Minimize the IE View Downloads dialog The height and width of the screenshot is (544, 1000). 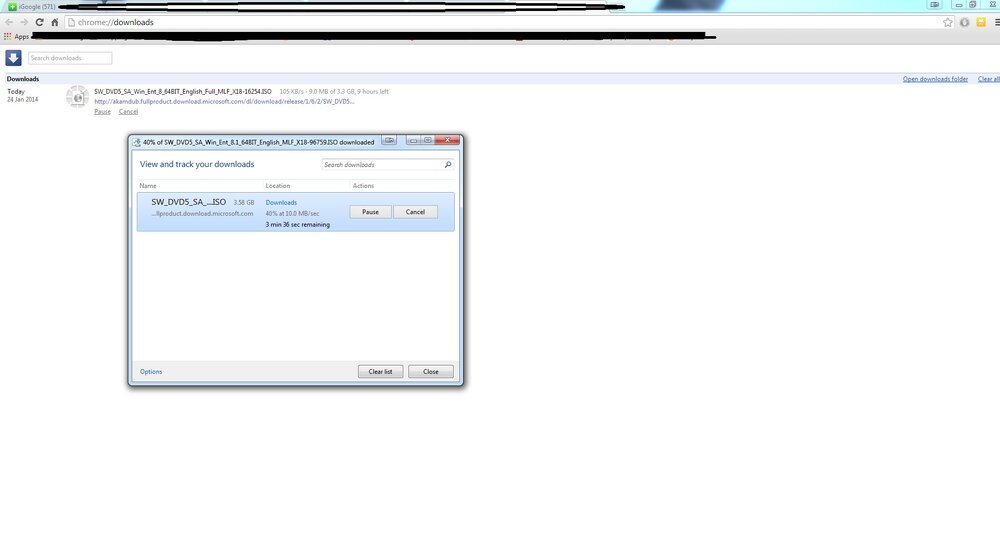tap(413, 140)
